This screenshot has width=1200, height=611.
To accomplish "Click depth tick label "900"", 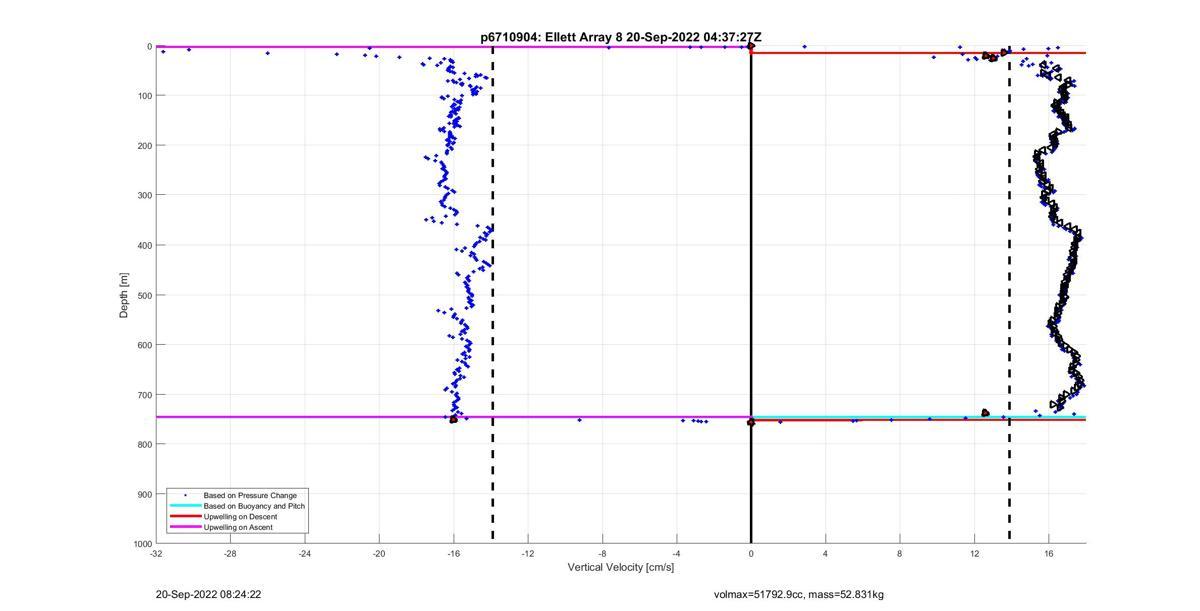I will coord(144,494).
